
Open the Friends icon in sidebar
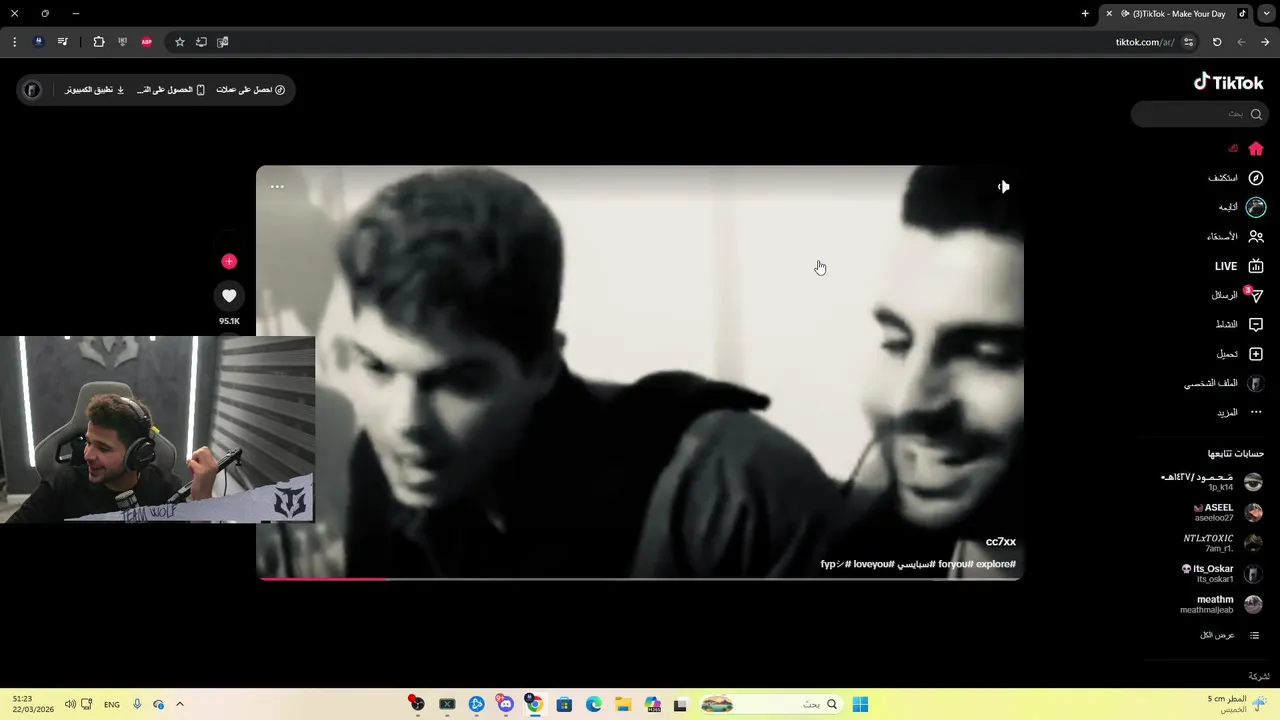(x=1256, y=237)
